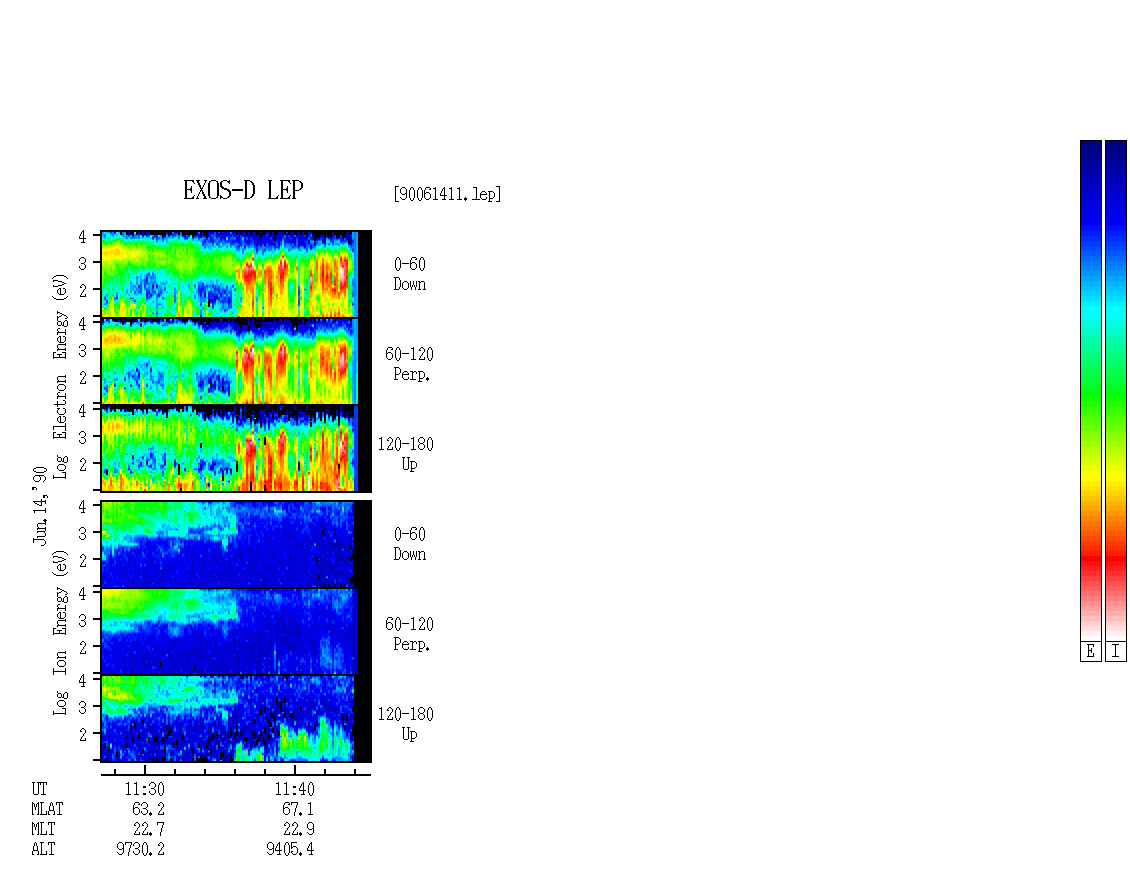Click the E label box under the colorbar

[1090, 652]
